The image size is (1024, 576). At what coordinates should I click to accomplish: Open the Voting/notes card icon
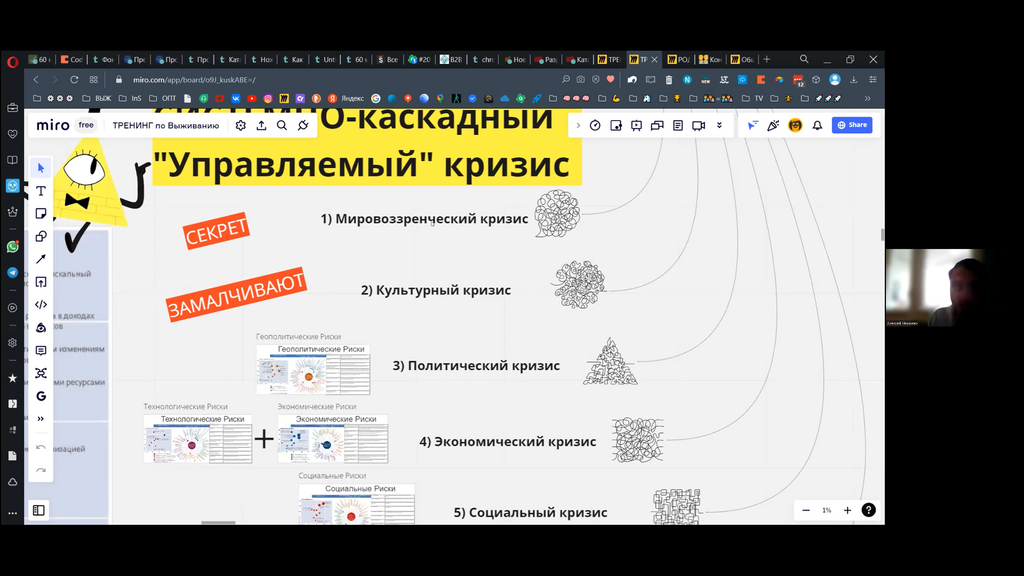click(x=616, y=125)
